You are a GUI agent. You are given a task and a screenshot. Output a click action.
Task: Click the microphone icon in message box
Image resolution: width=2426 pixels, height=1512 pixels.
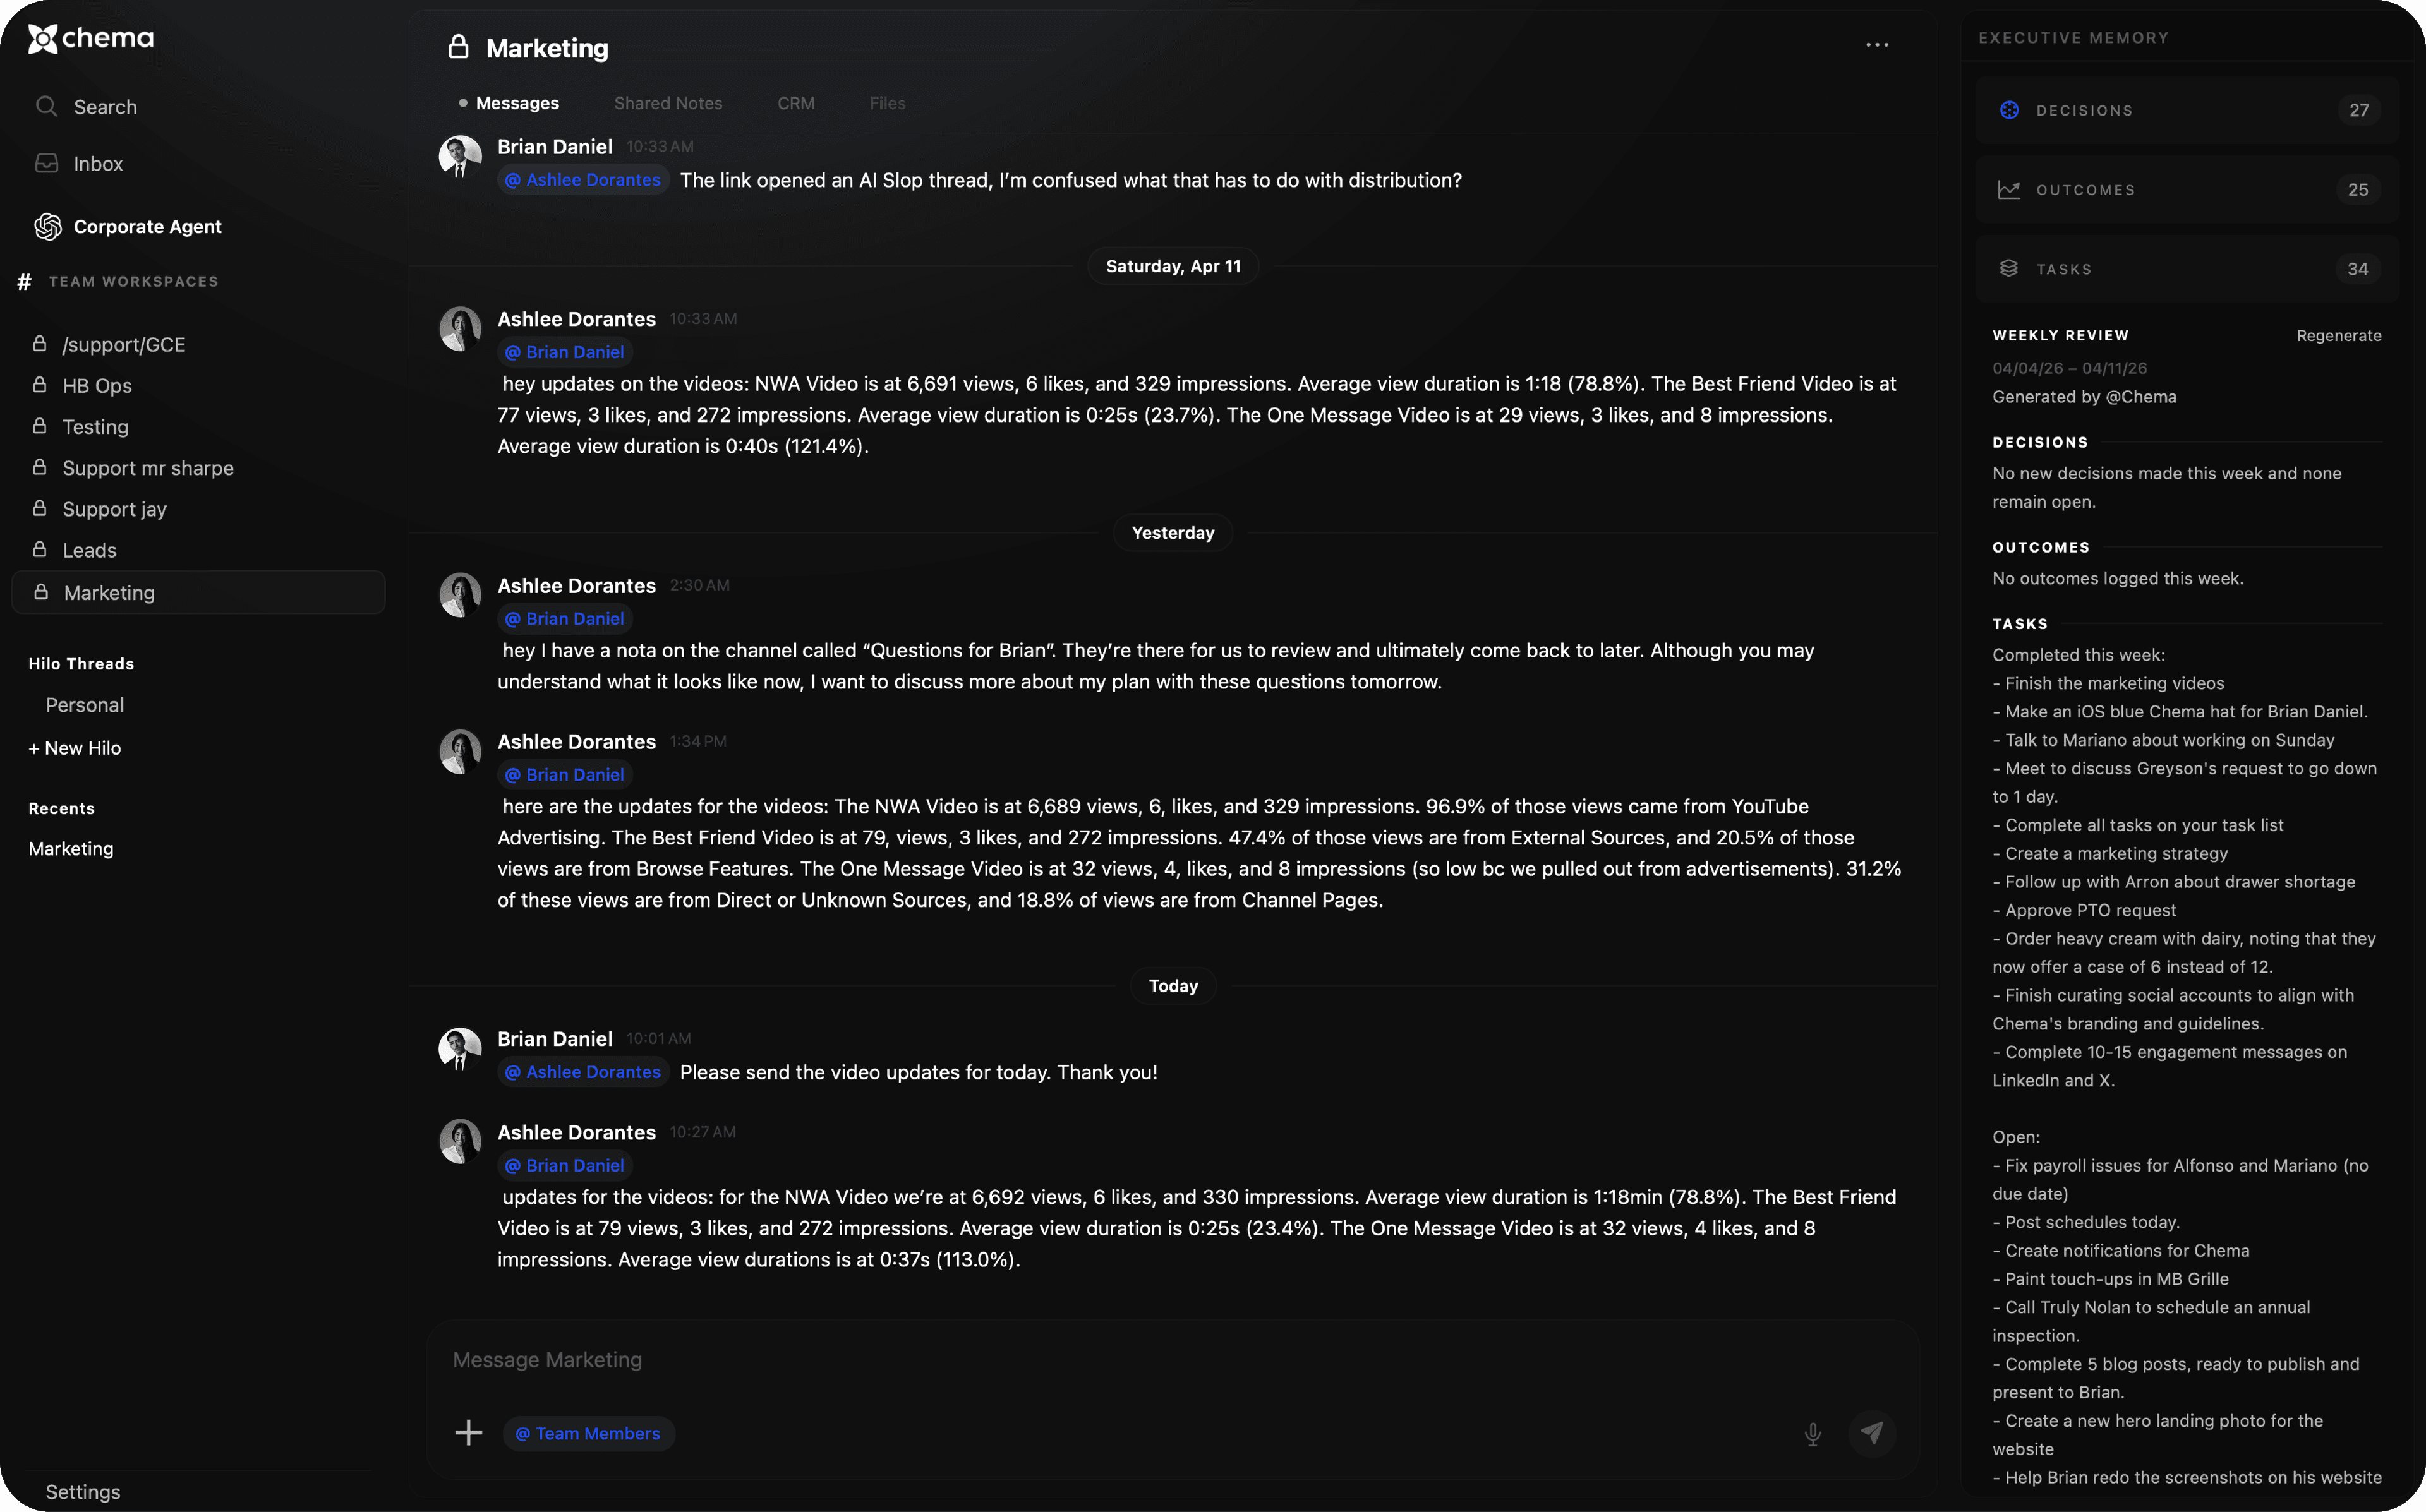(1812, 1434)
